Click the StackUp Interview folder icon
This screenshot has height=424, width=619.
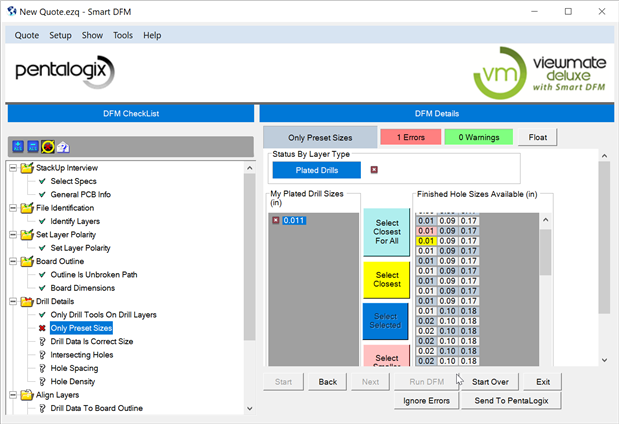click(26, 168)
